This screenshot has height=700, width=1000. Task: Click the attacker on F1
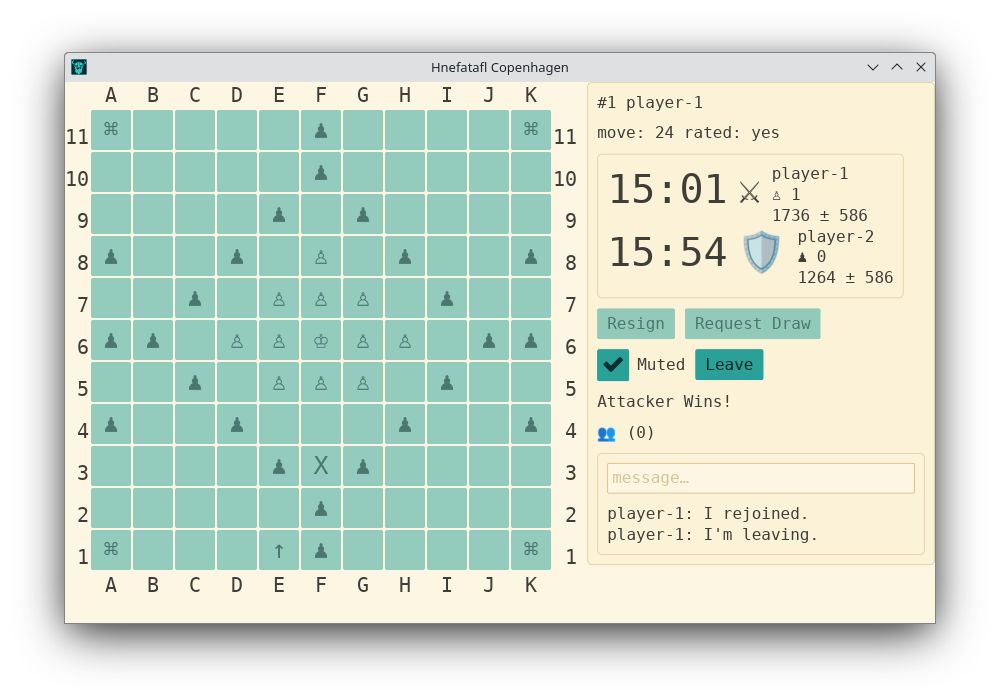pyautogui.click(x=321, y=551)
